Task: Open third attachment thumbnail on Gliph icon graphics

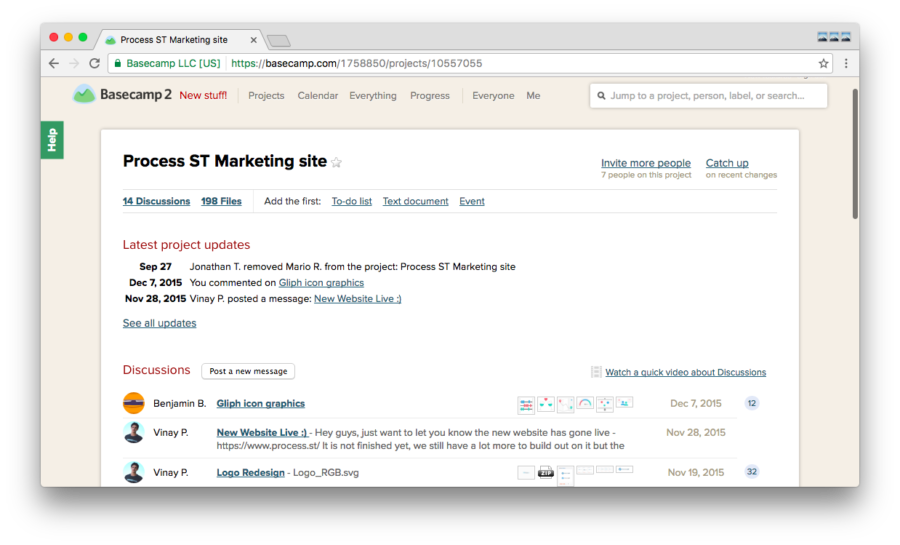Action: pyautogui.click(x=565, y=404)
